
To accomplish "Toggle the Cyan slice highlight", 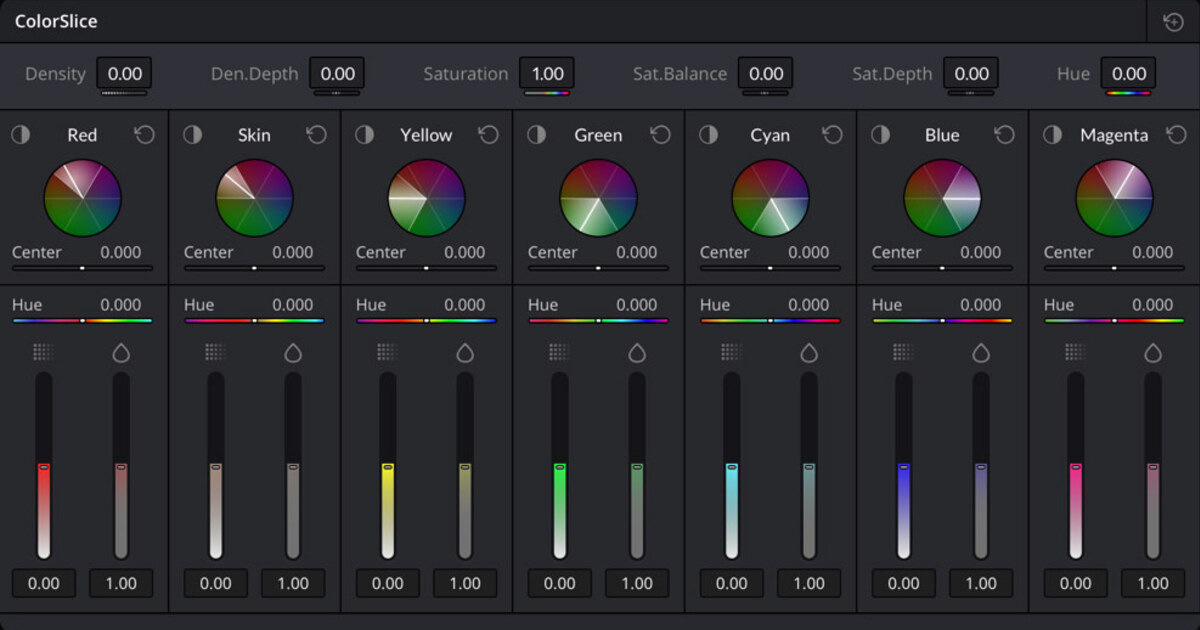I will (x=708, y=135).
